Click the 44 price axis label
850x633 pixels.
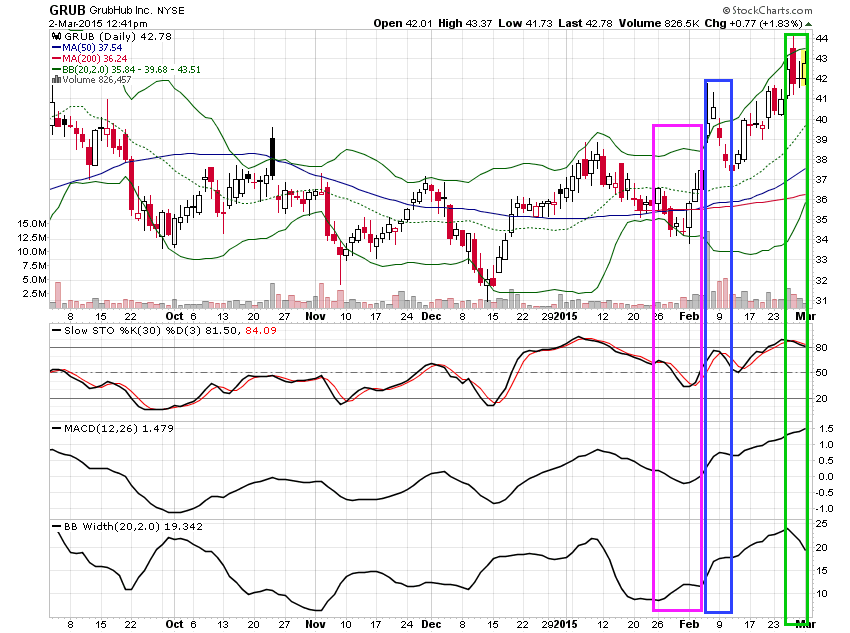822,38
